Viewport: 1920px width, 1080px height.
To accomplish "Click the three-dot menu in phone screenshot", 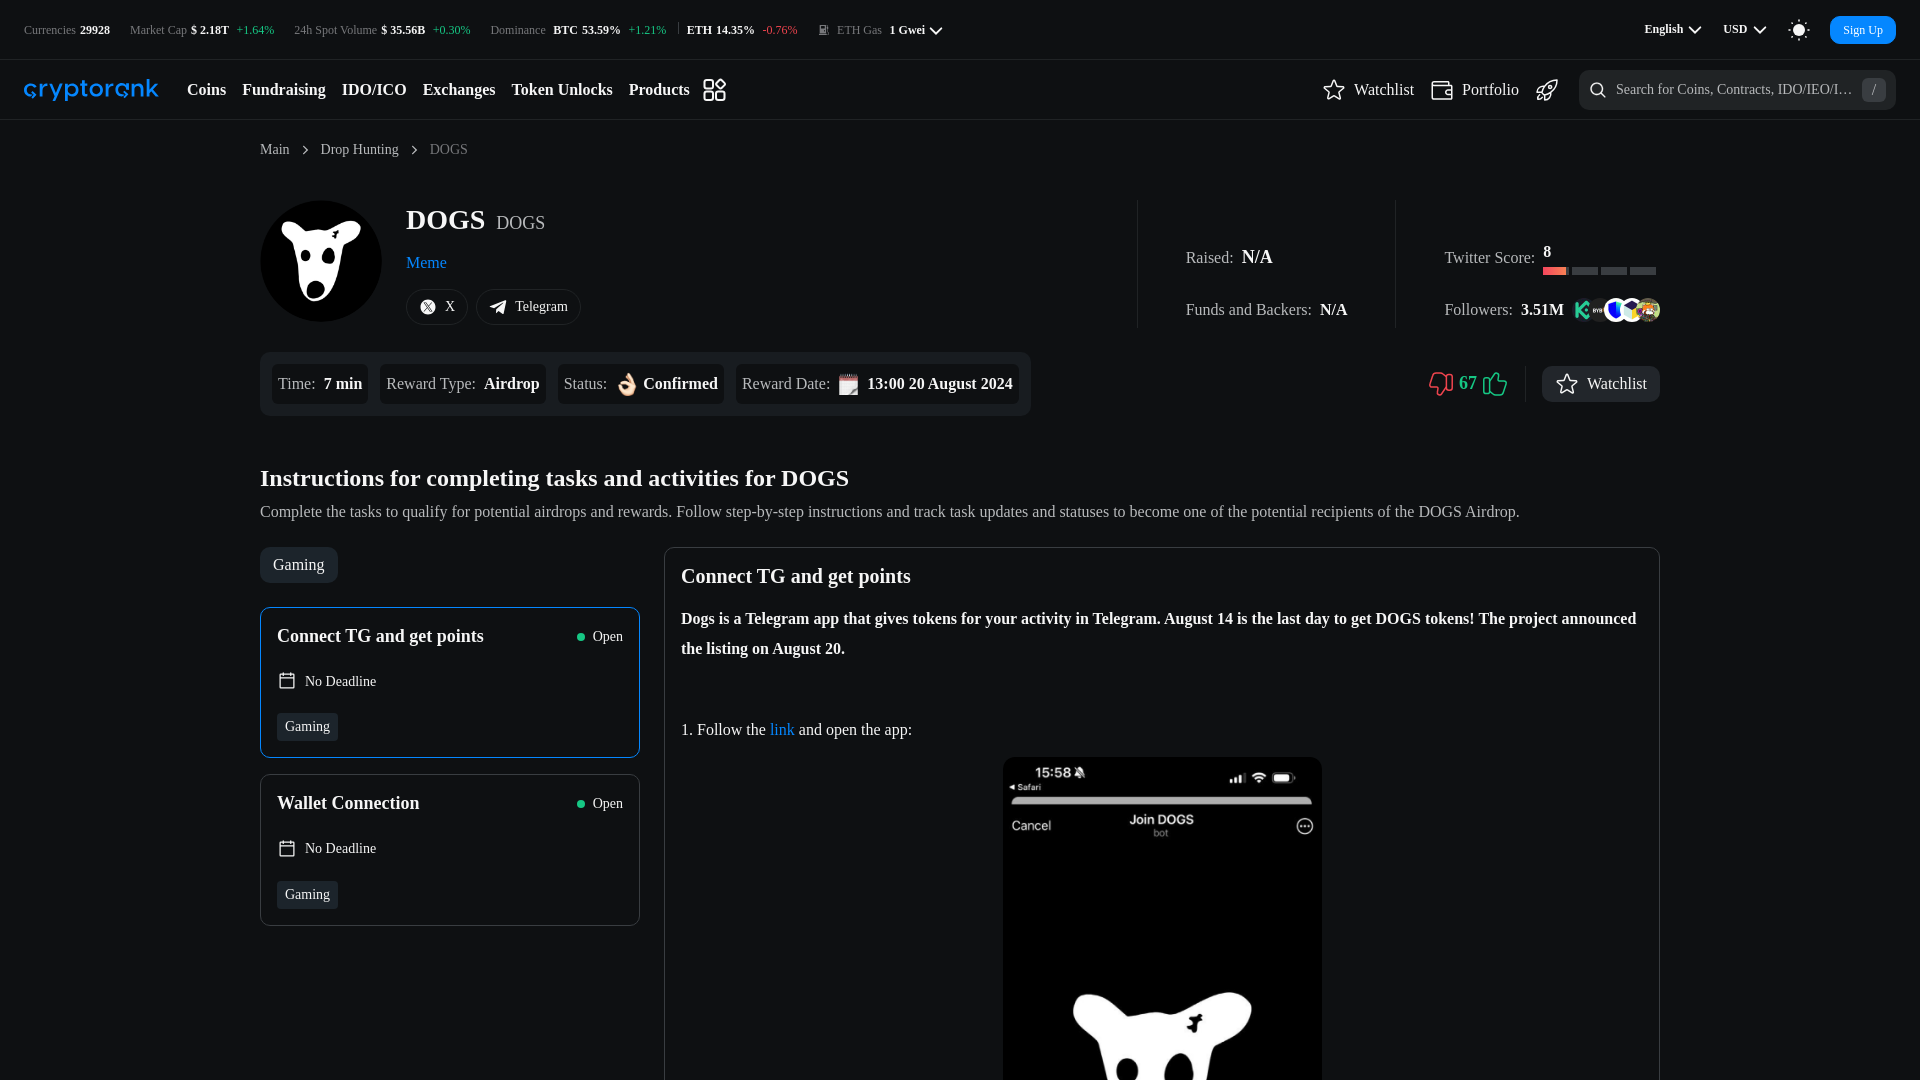I will click(x=1305, y=826).
